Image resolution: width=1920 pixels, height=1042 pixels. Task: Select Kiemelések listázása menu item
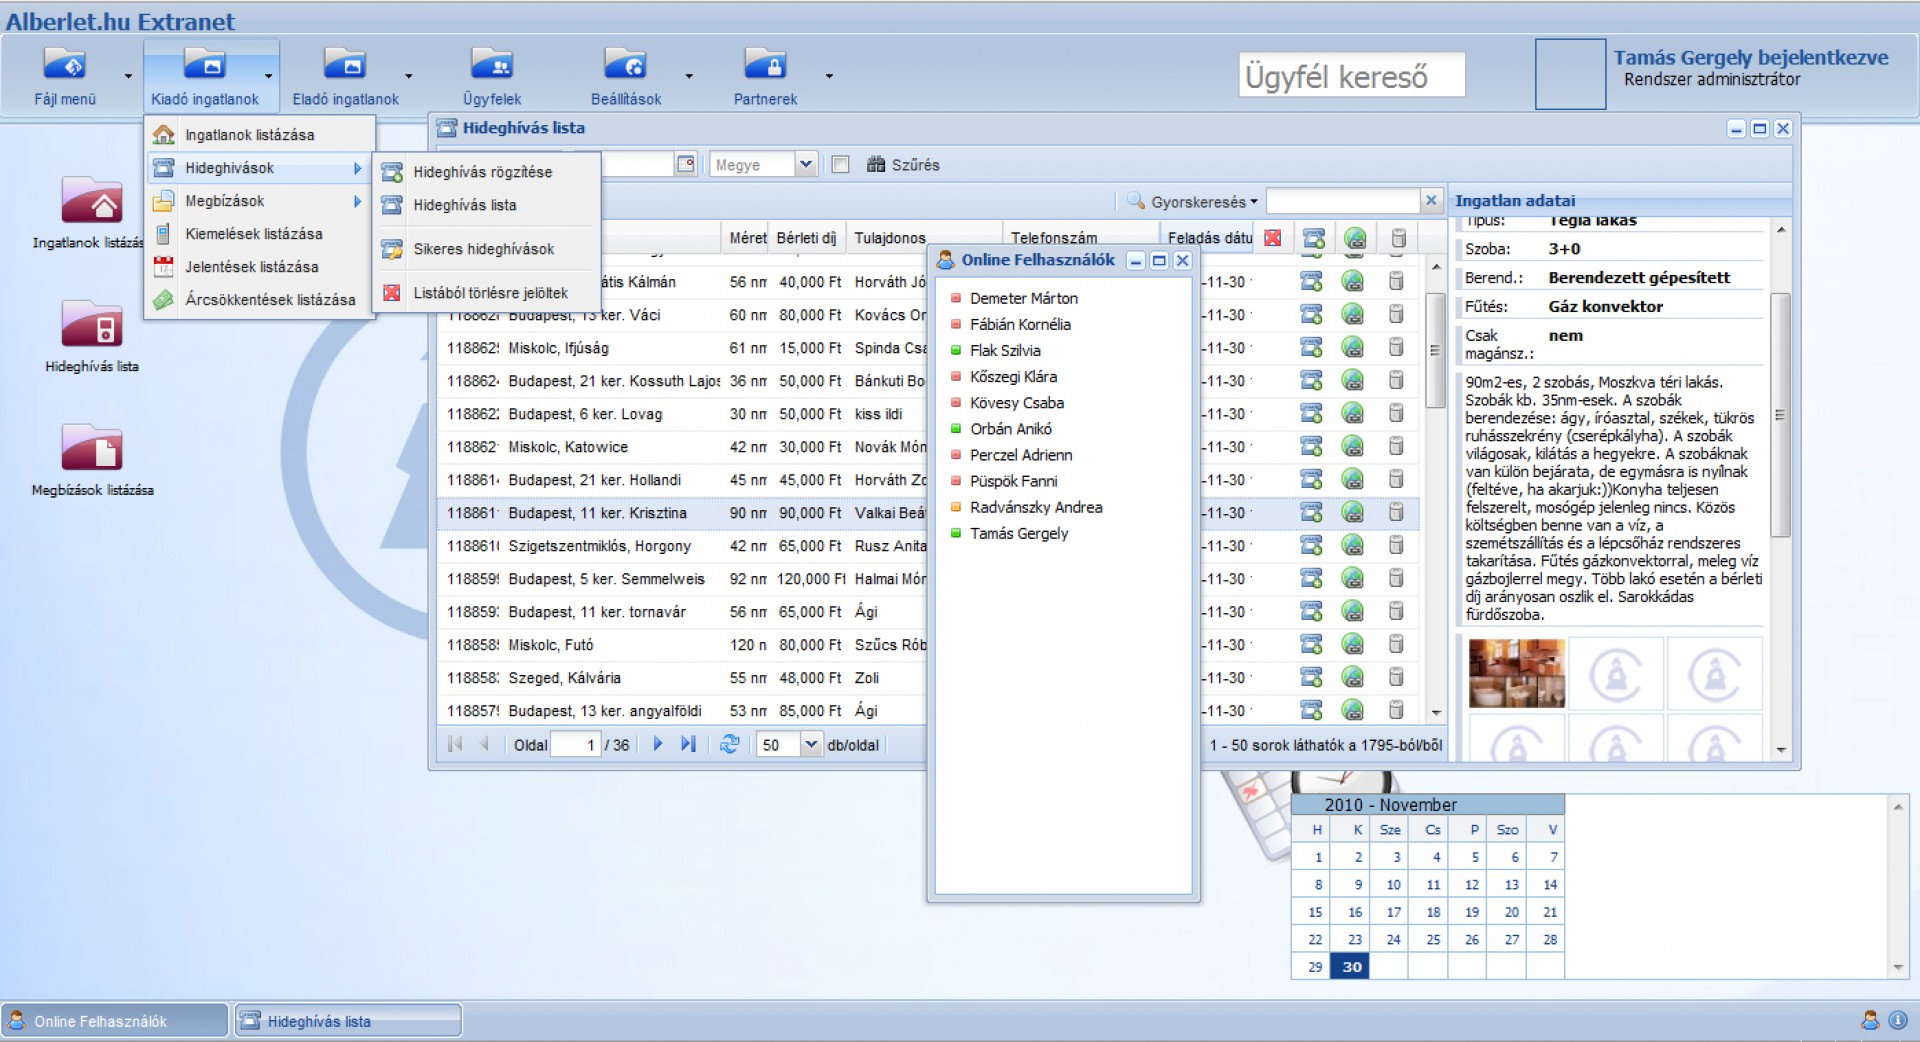260,234
